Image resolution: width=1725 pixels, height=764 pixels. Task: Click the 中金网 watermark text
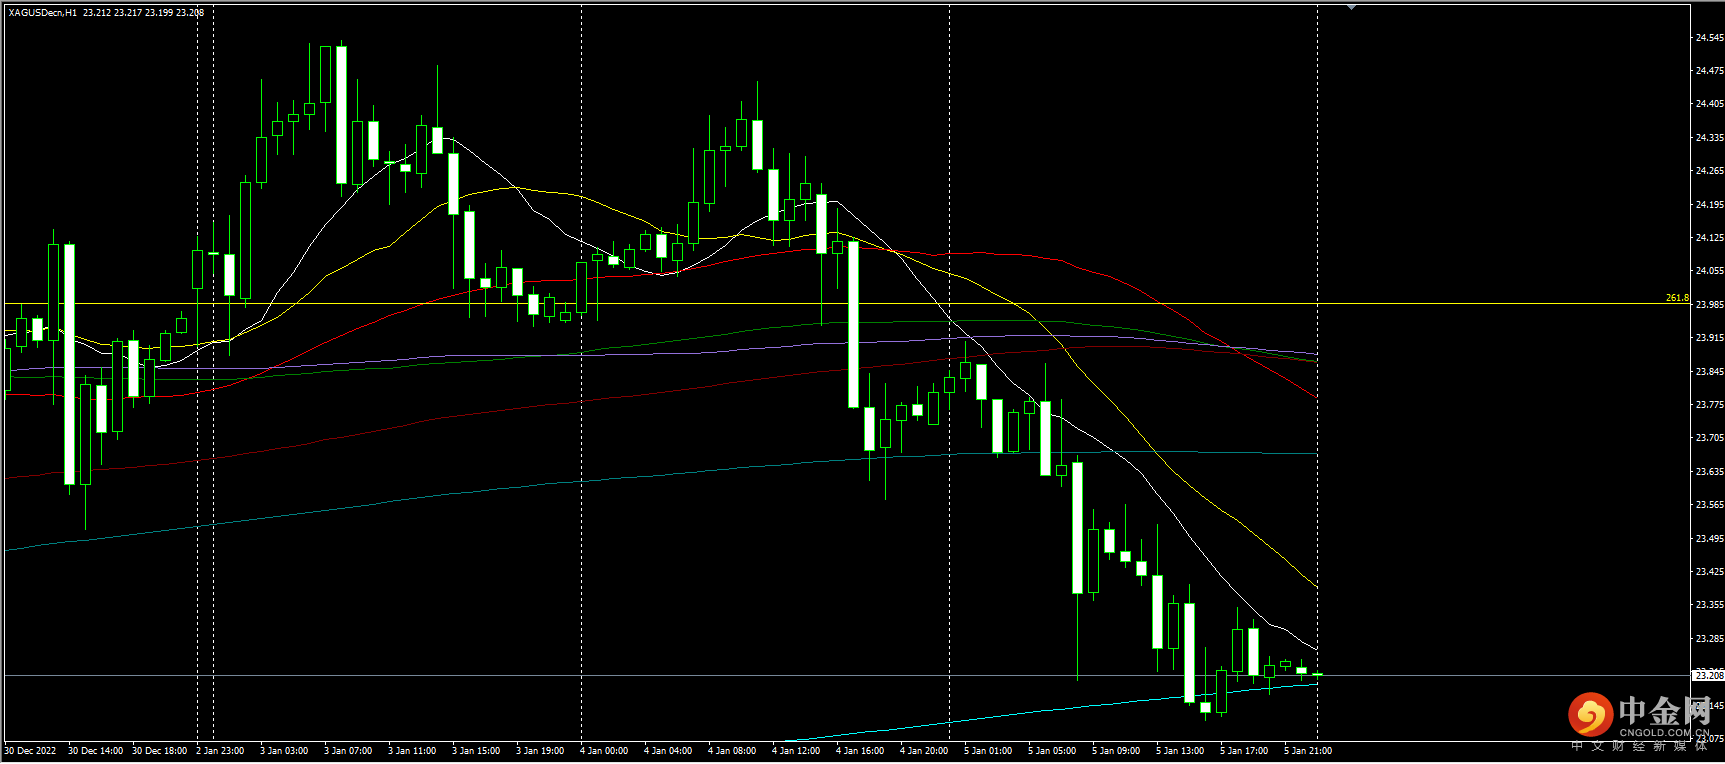[x=1664, y=711]
